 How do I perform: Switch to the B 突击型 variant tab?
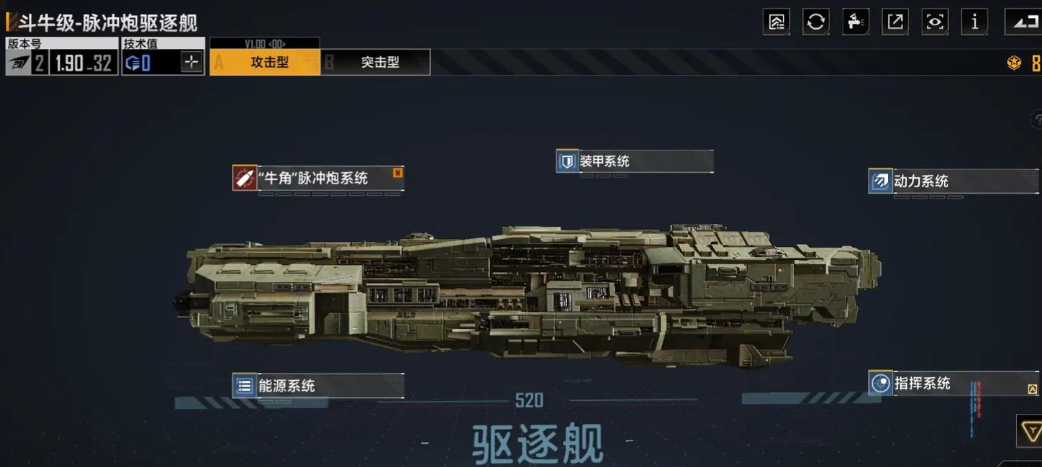point(375,62)
